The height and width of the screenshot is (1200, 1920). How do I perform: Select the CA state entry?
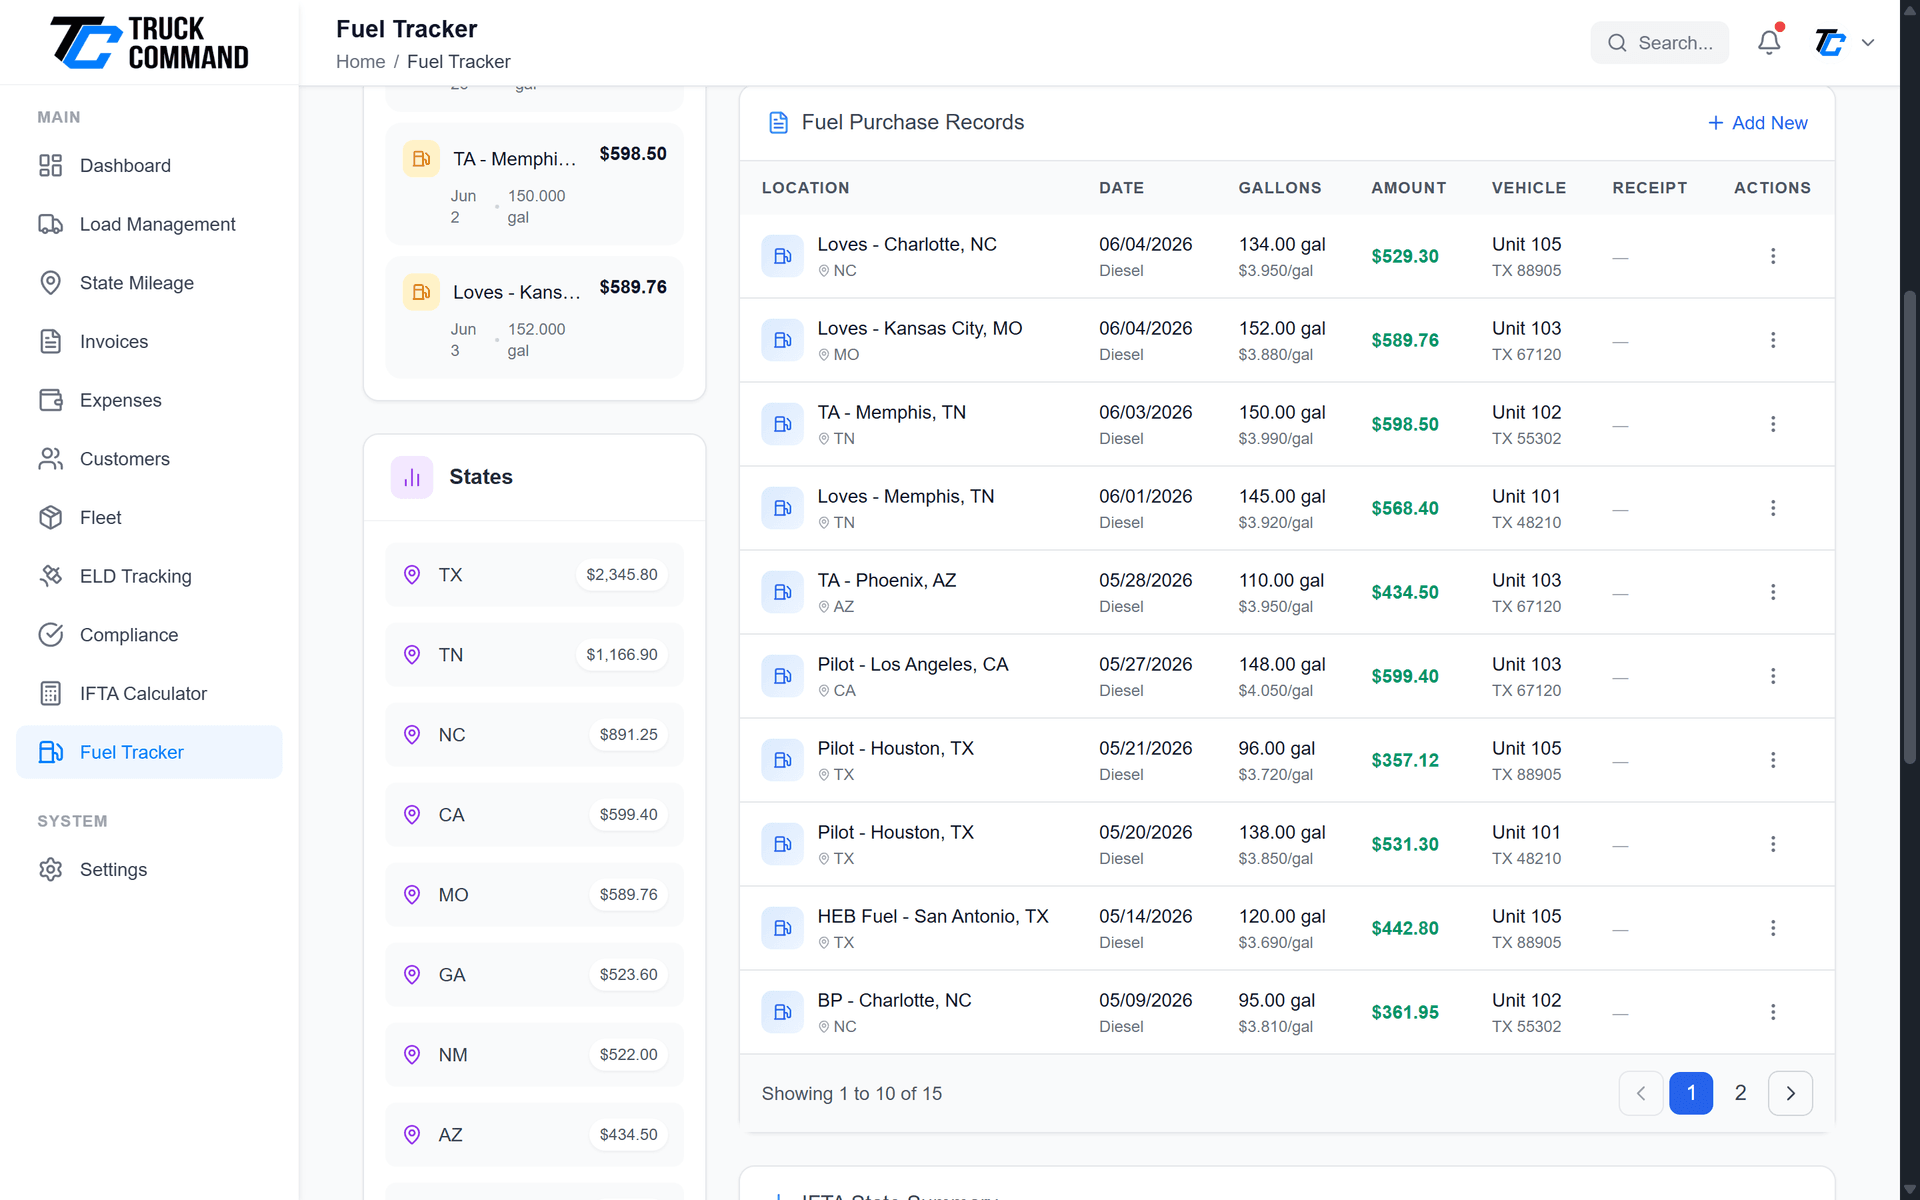point(534,815)
